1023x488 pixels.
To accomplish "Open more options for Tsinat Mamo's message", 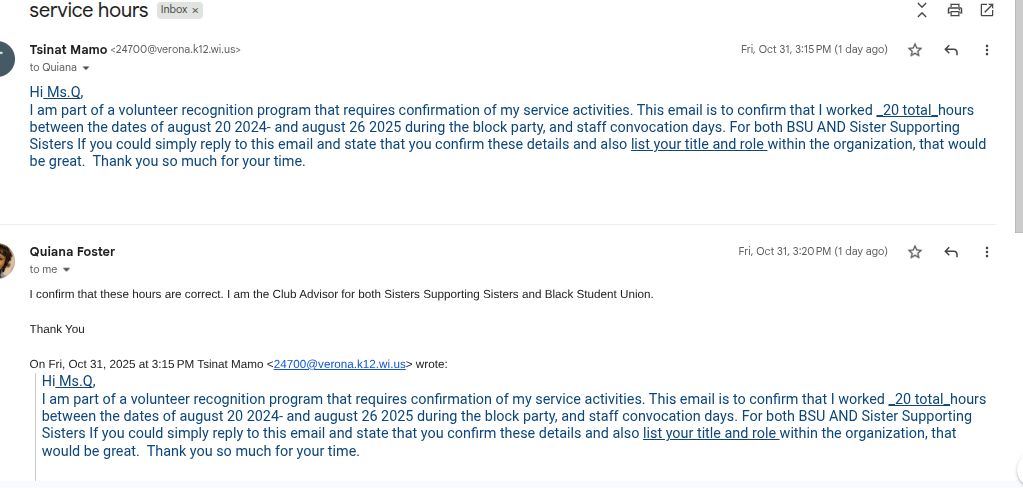I will pos(987,50).
